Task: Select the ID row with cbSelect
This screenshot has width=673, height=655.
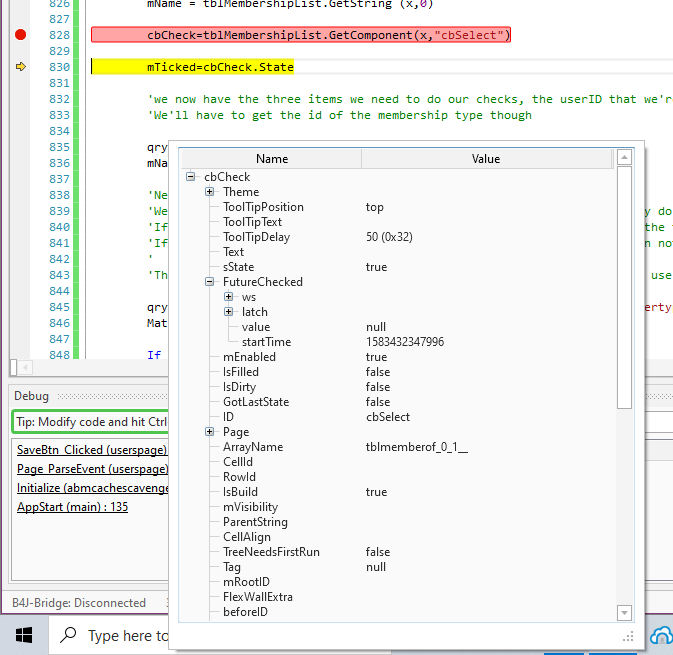Action: click(x=397, y=417)
